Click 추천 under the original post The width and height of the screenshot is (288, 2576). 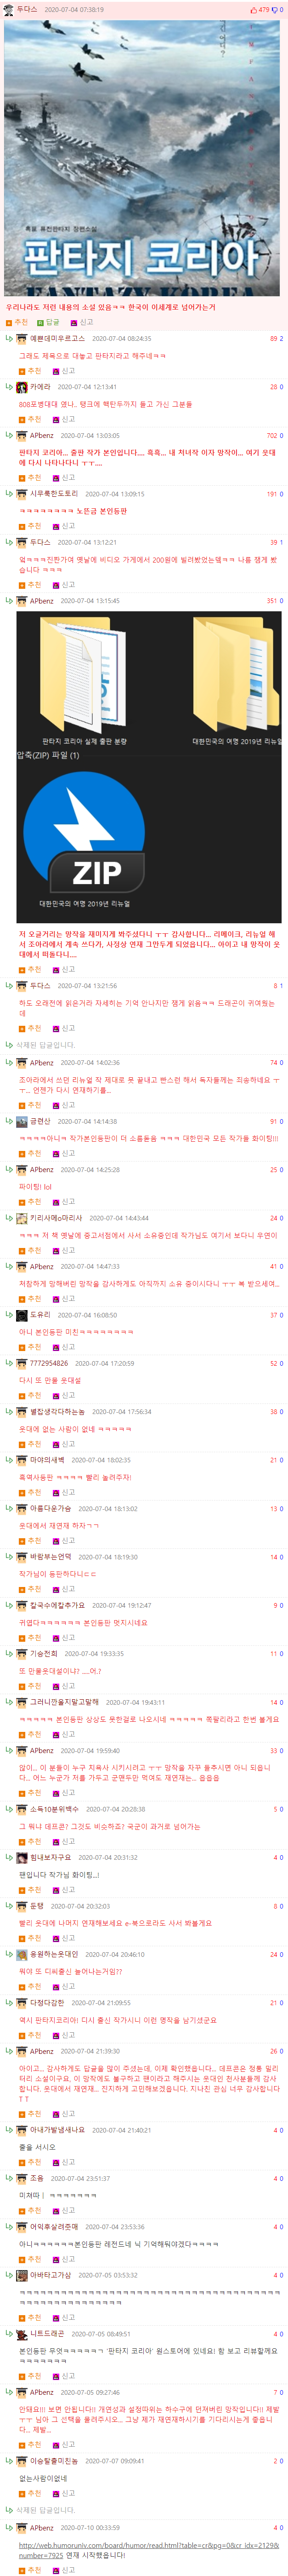click(17, 322)
